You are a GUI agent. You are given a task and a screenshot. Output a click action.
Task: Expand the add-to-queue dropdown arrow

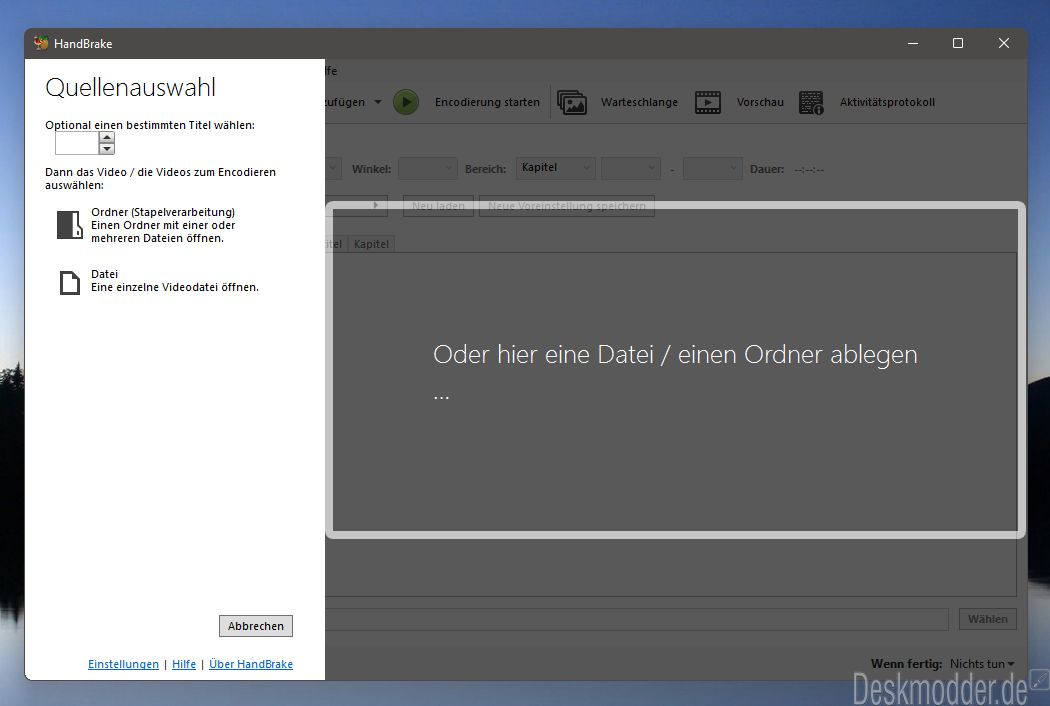pyautogui.click(x=378, y=102)
